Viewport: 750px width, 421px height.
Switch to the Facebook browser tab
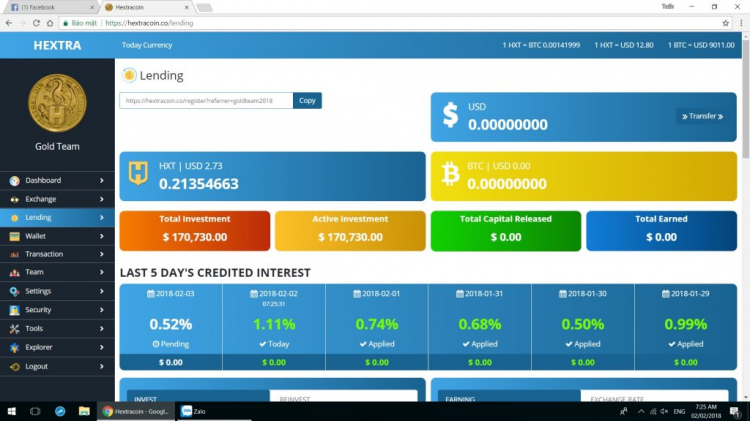(50, 7)
